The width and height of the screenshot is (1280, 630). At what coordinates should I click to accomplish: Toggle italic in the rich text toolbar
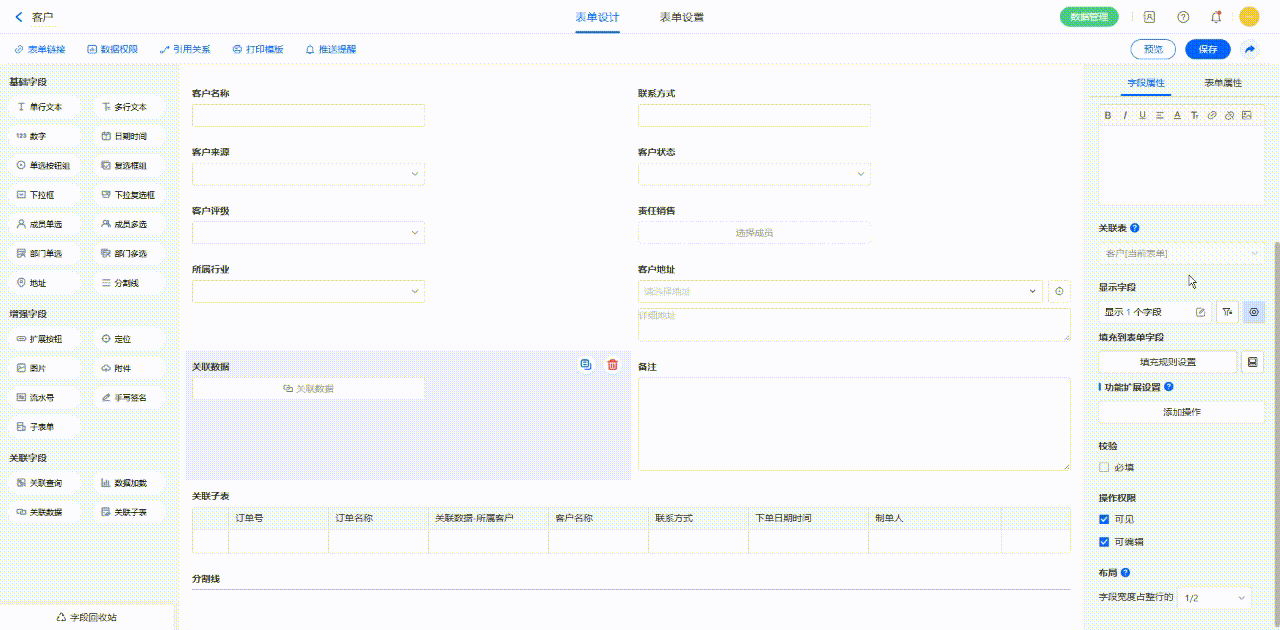coord(1125,115)
